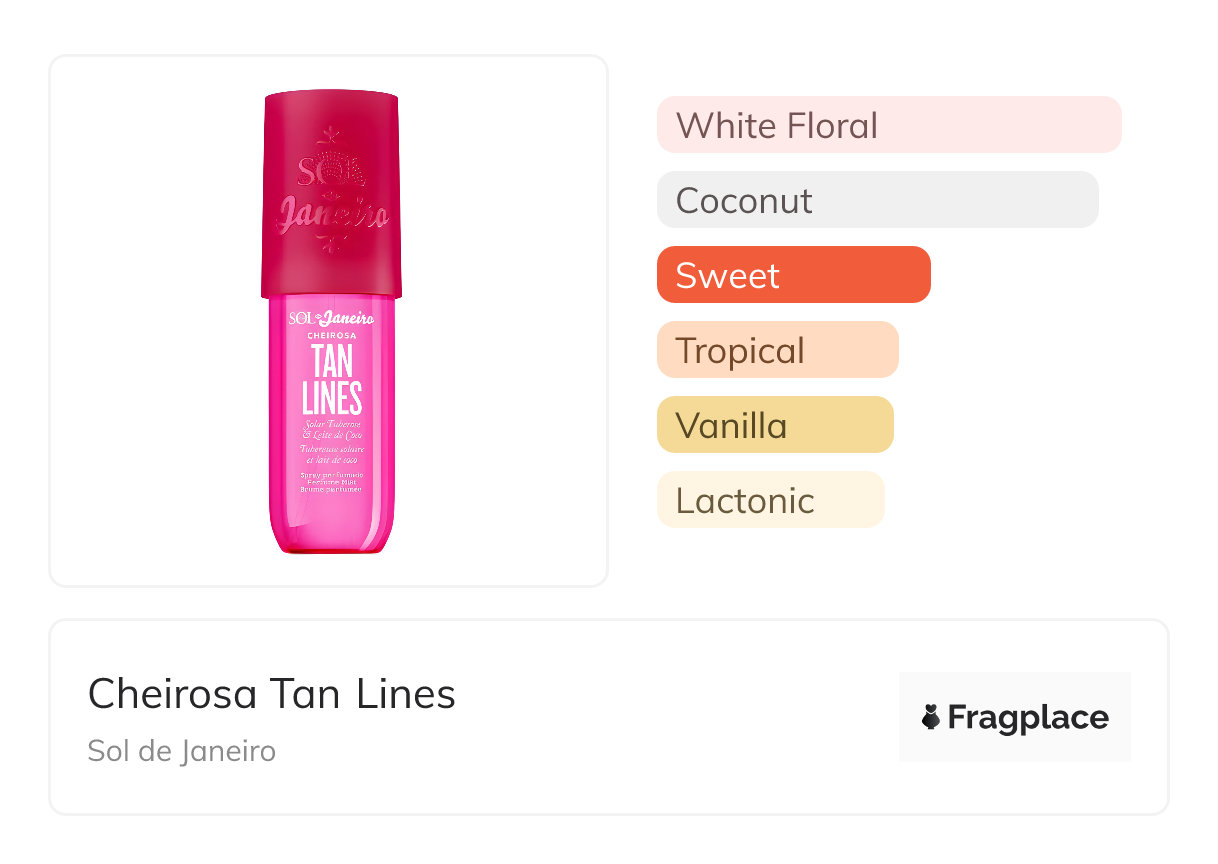1218x864 pixels.
Task: Click the Sol de Janeiro brand name
Action: pos(181,751)
